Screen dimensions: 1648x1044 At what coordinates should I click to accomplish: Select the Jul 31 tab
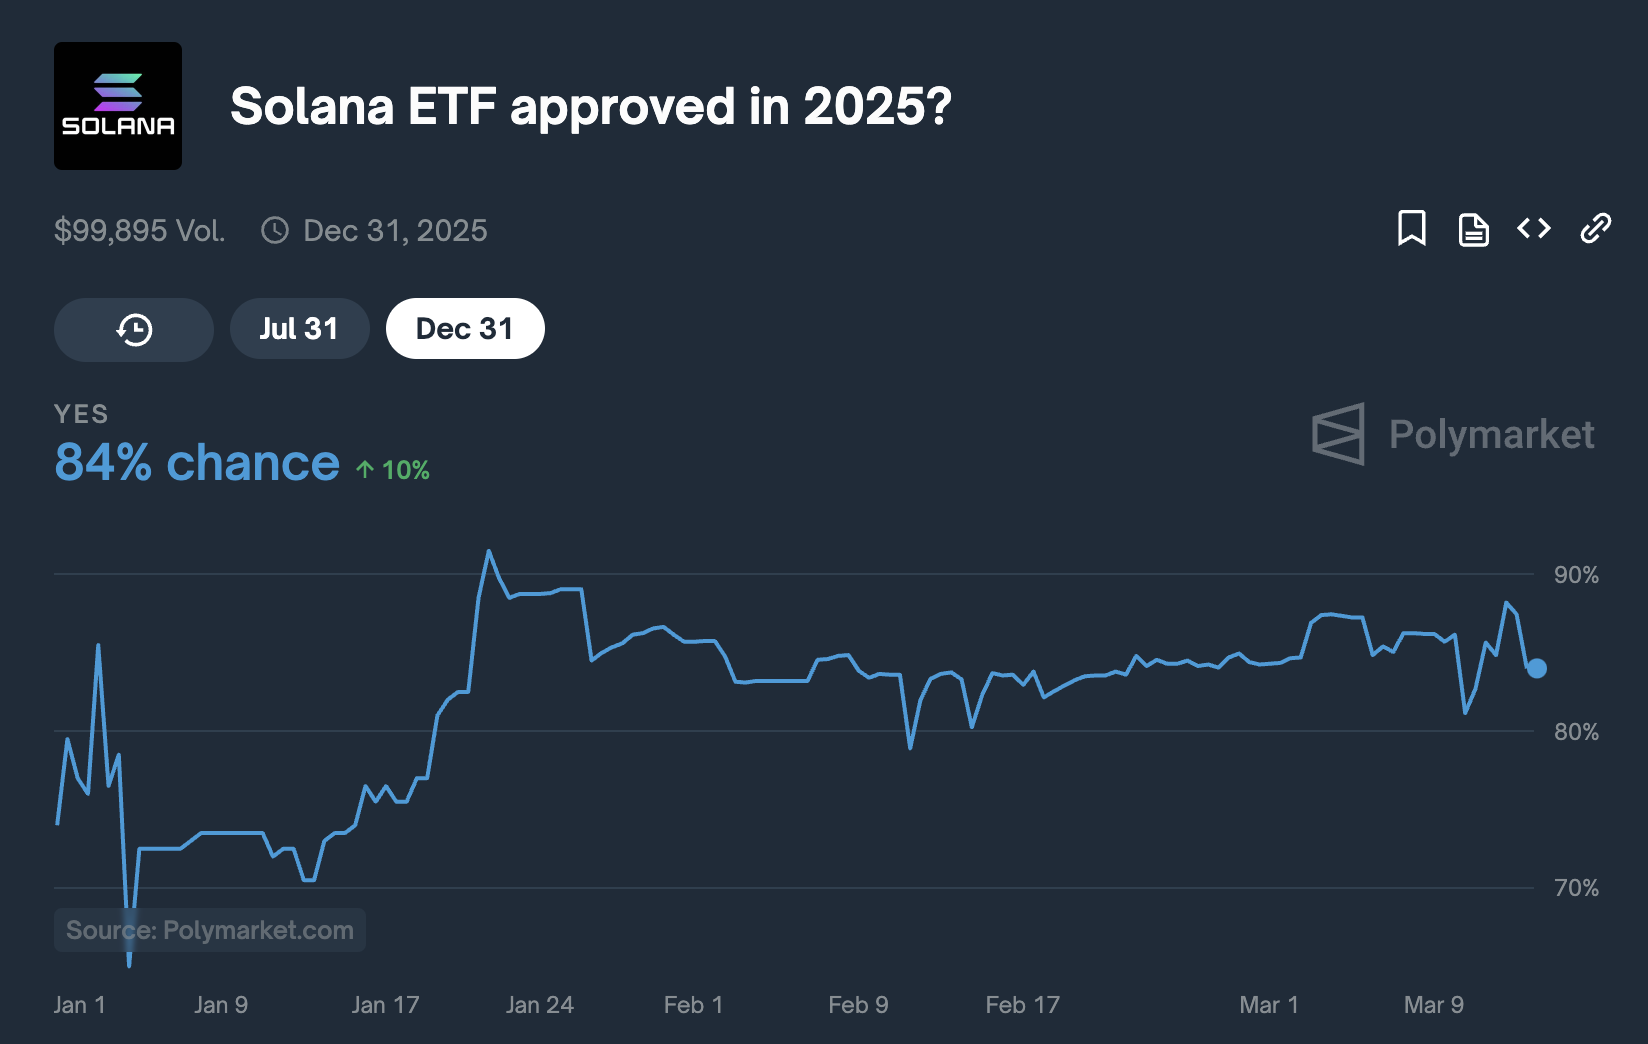pyautogui.click(x=299, y=329)
